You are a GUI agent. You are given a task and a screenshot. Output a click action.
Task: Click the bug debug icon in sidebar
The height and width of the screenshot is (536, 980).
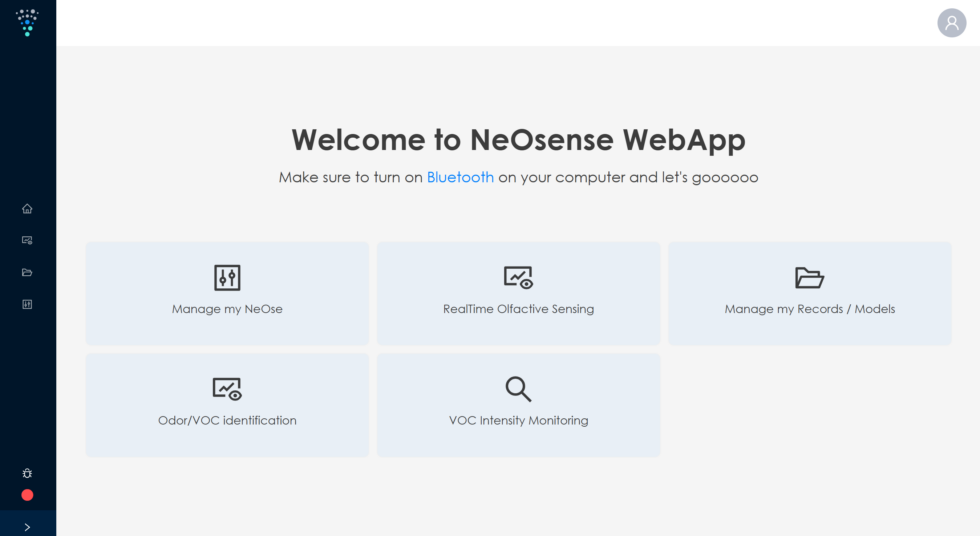click(x=27, y=473)
